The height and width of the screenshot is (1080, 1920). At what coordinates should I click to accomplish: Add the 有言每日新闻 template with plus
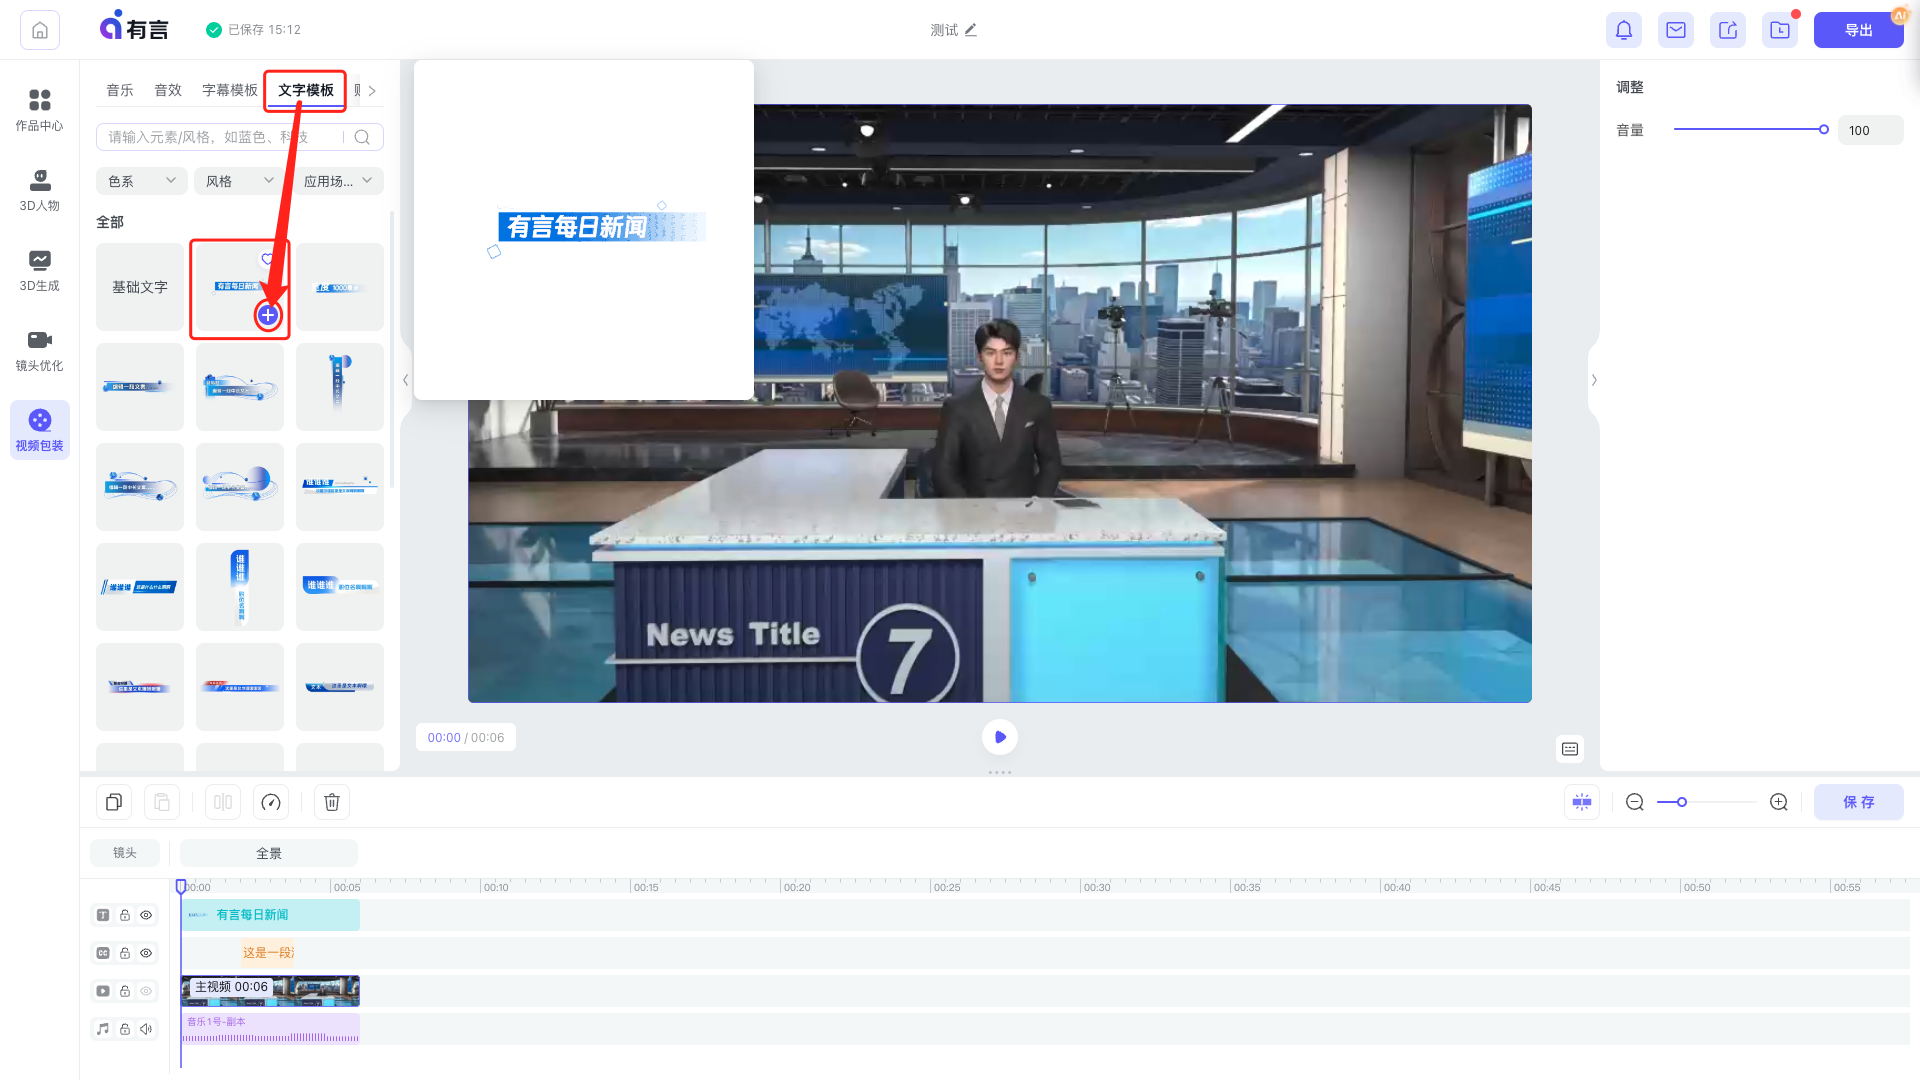tap(268, 315)
